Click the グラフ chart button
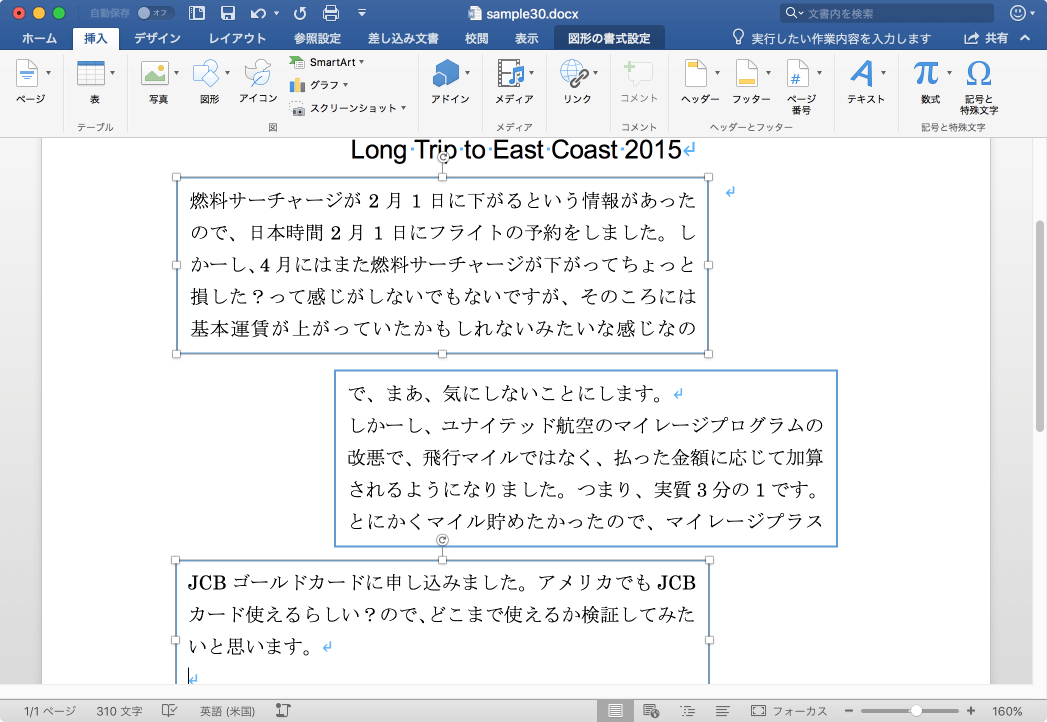Image resolution: width=1047 pixels, height=722 pixels. pyautogui.click(x=319, y=85)
